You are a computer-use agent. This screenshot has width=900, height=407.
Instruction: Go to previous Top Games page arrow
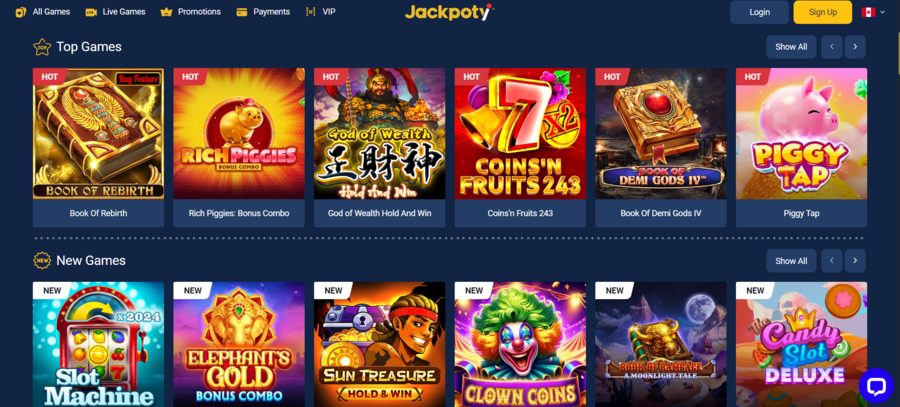coord(831,47)
